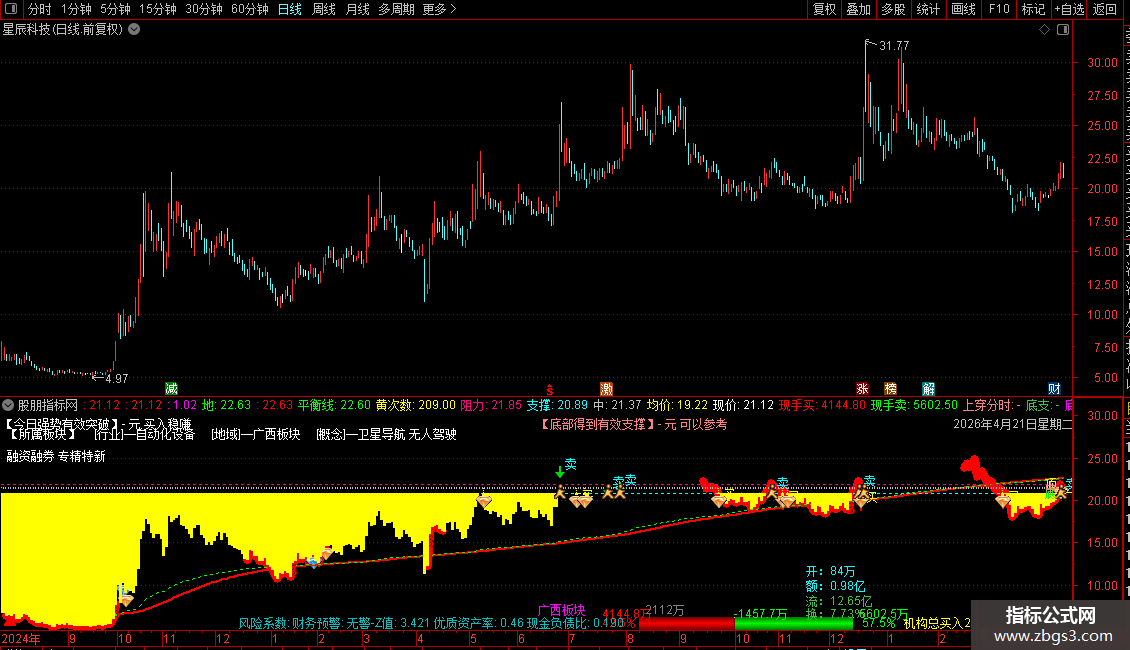Image resolution: width=1130 pixels, height=650 pixels.
Task: Add stock via +自选 button
Action: point(1069,9)
